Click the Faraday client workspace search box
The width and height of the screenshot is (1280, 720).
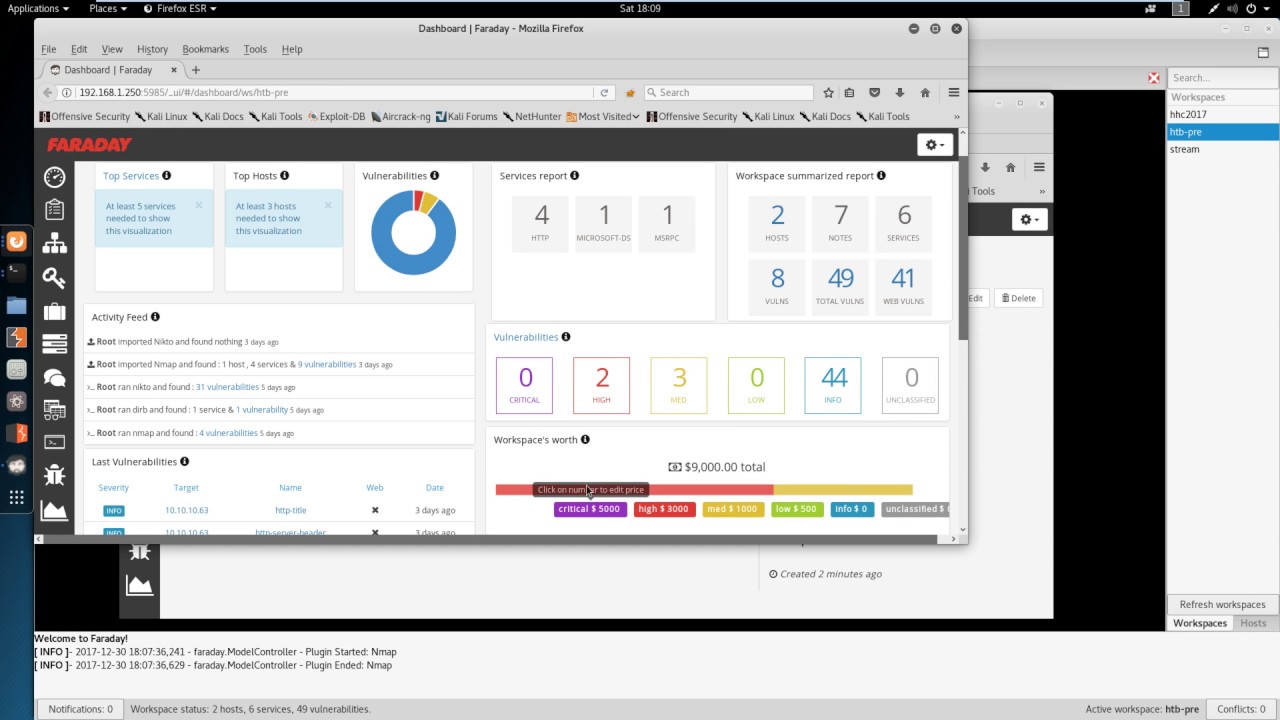1222,77
